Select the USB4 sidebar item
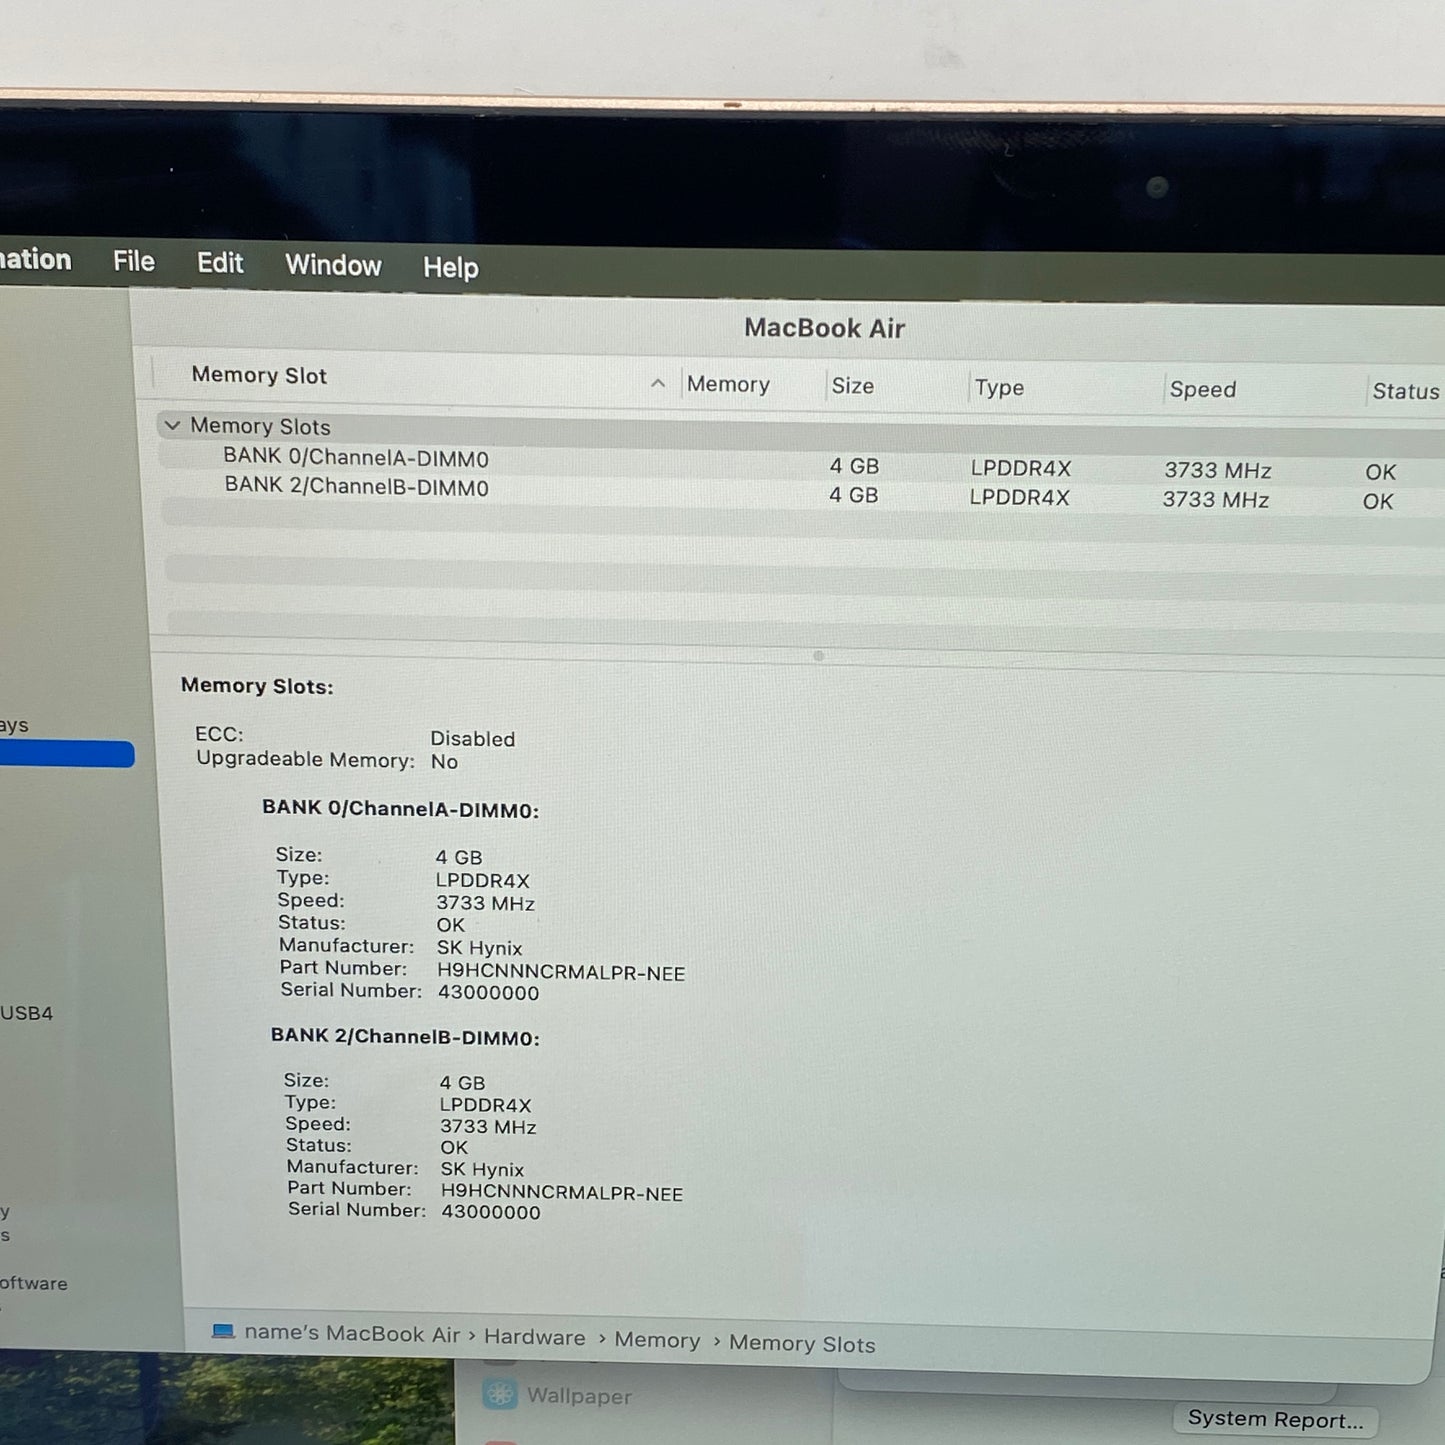This screenshot has width=1445, height=1445. pos(27,1013)
